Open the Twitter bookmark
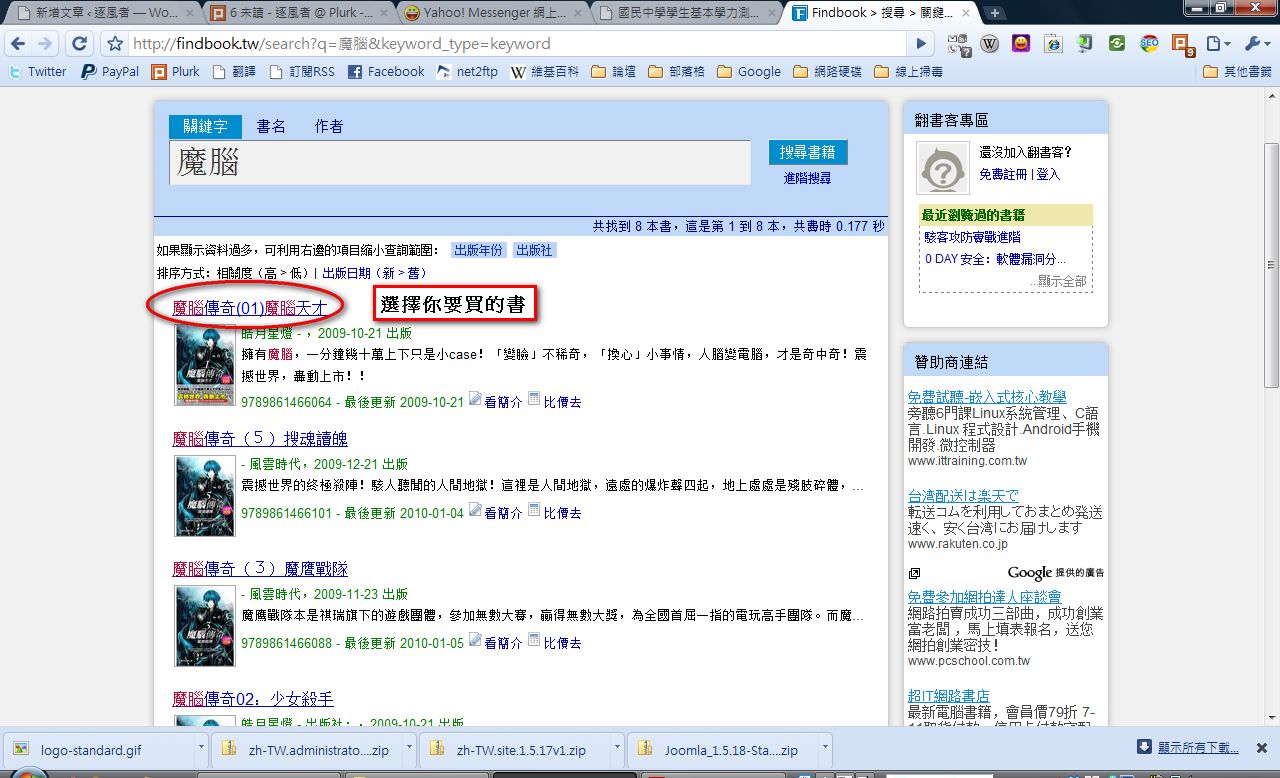Image resolution: width=1280 pixels, height=778 pixels. pyautogui.click(x=37, y=72)
